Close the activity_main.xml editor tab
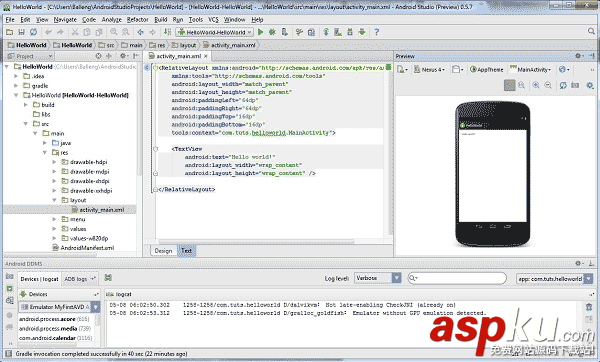 click(206, 56)
